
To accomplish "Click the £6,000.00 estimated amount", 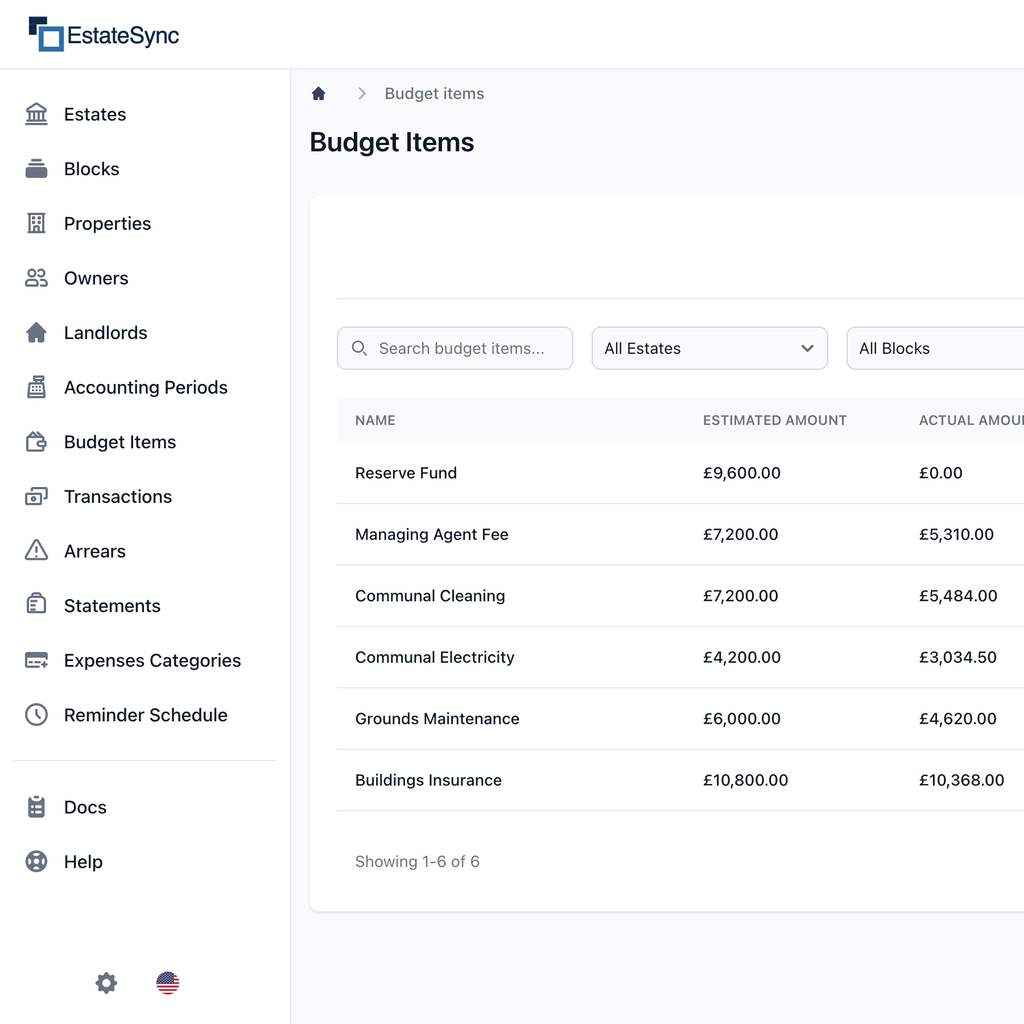I will pos(742,718).
